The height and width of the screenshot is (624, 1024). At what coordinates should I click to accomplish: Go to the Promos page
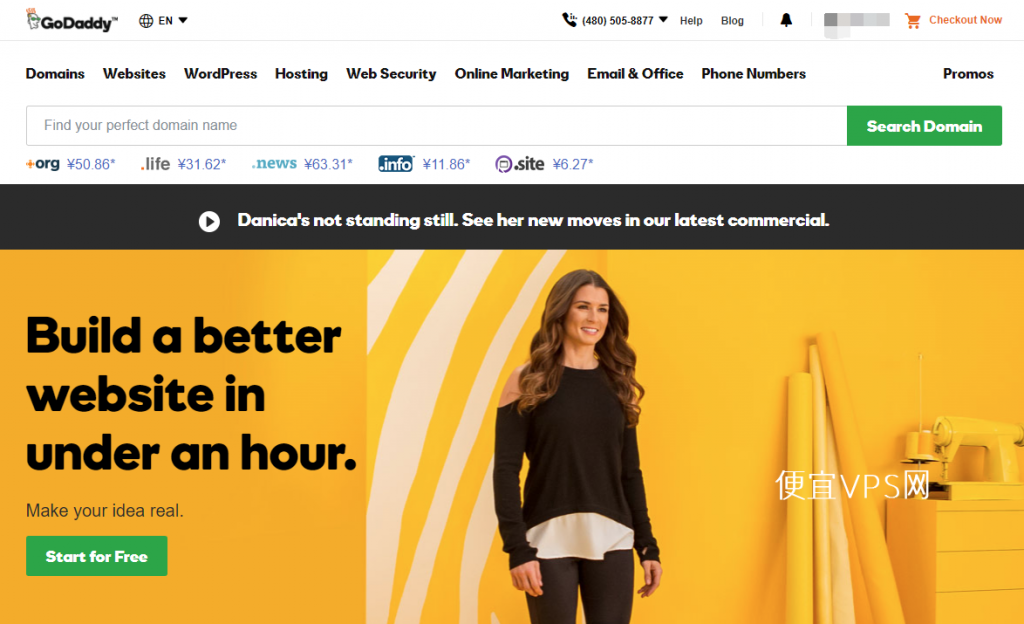tap(968, 74)
